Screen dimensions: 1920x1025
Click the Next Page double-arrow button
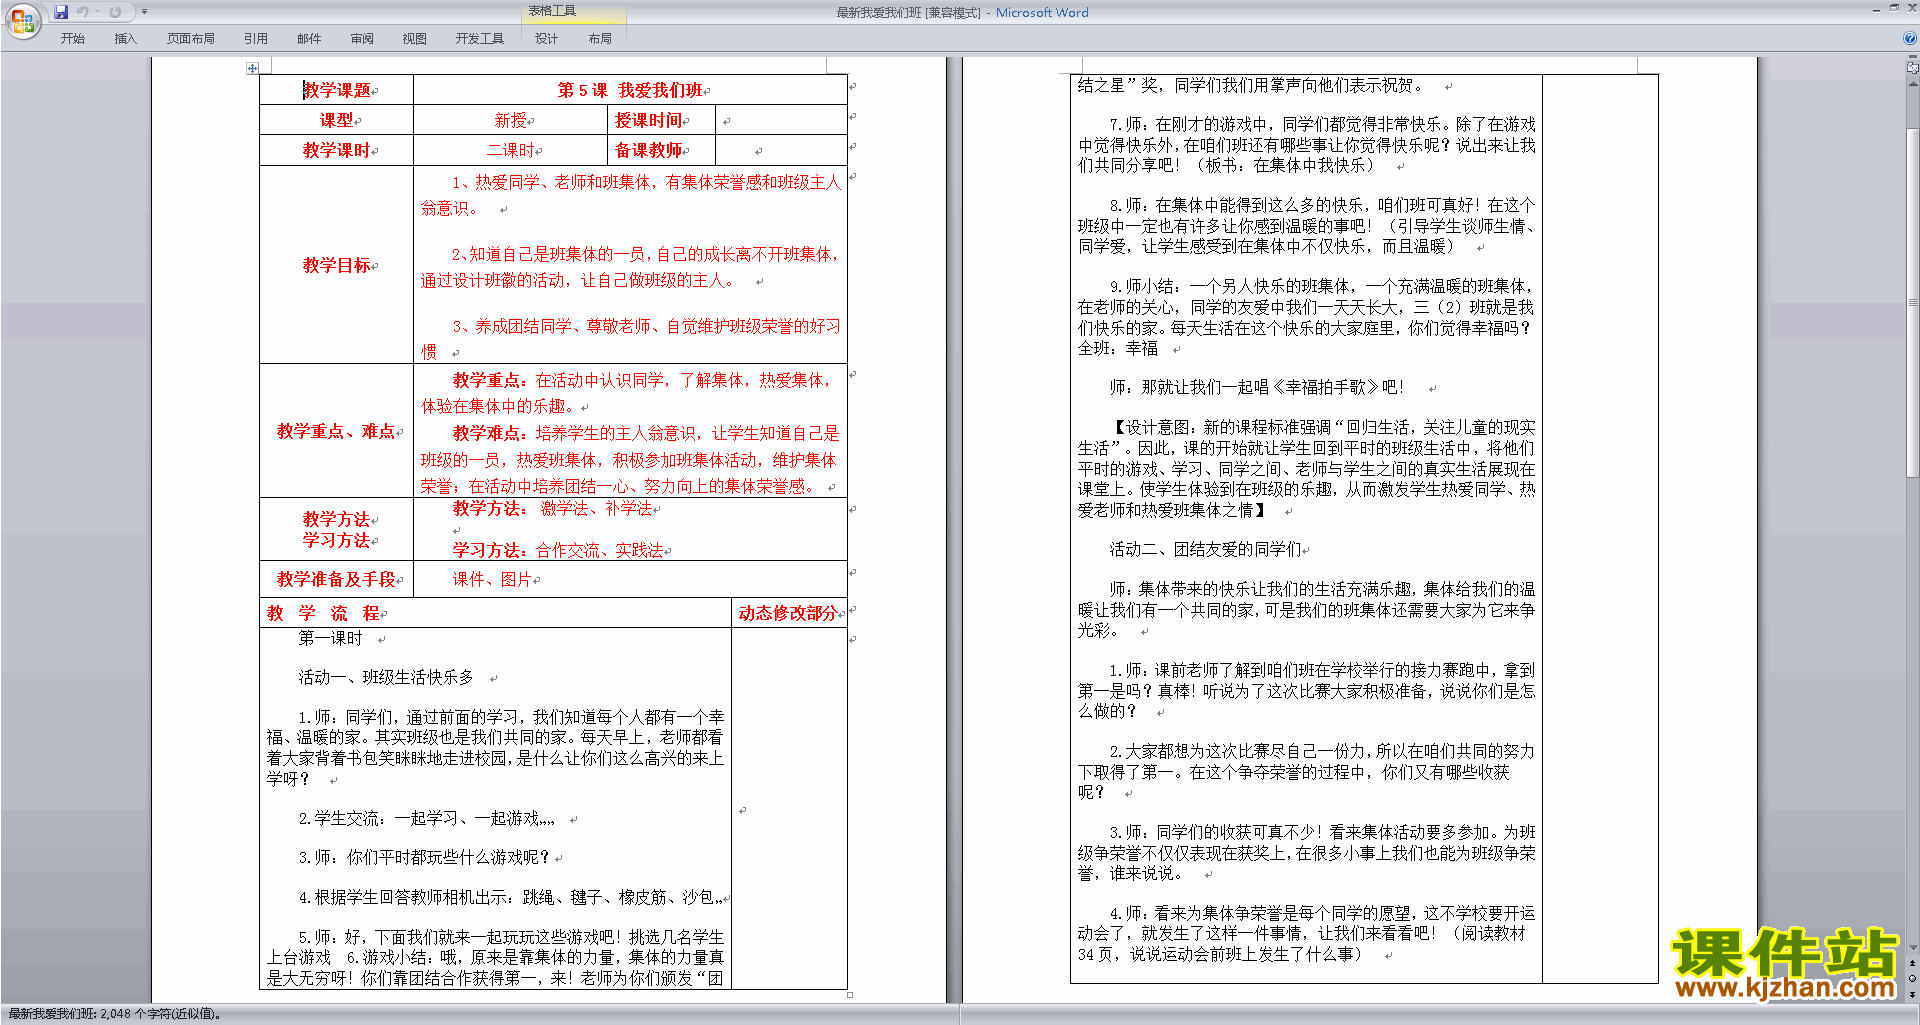click(1913, 994)
